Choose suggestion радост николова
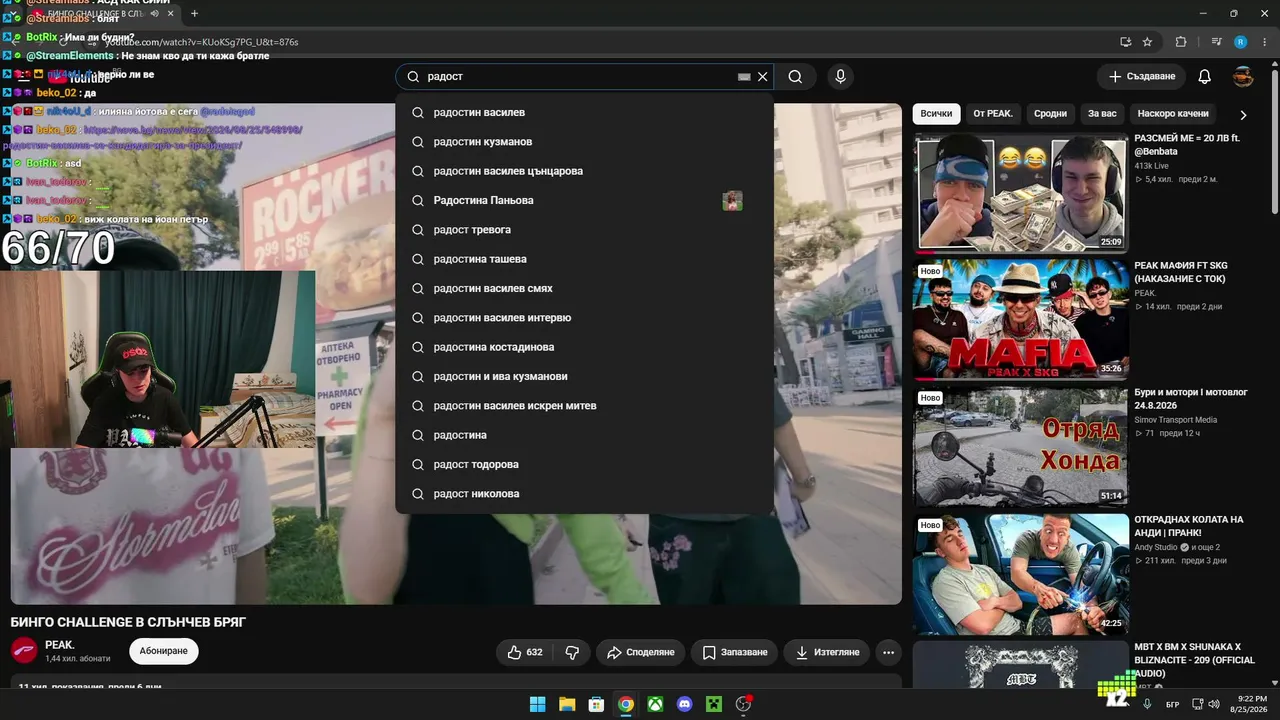Screen dimensions: 1280x720 tap(585, 494)
